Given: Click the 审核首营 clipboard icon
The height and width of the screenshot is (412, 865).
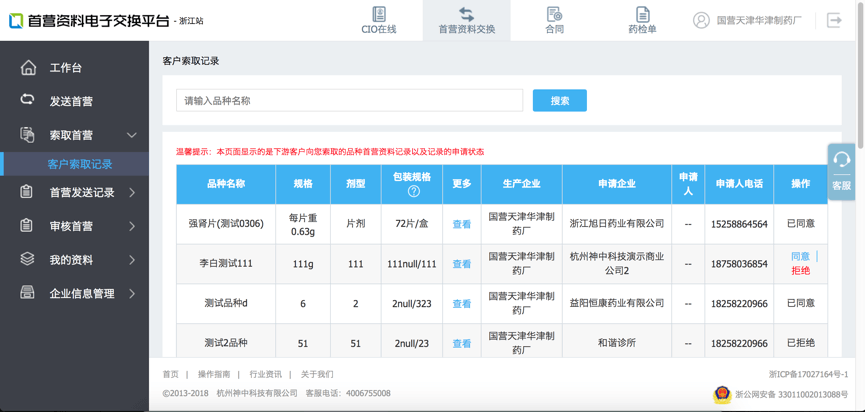Looking at the screenshot, I should [x=26, y=226].
